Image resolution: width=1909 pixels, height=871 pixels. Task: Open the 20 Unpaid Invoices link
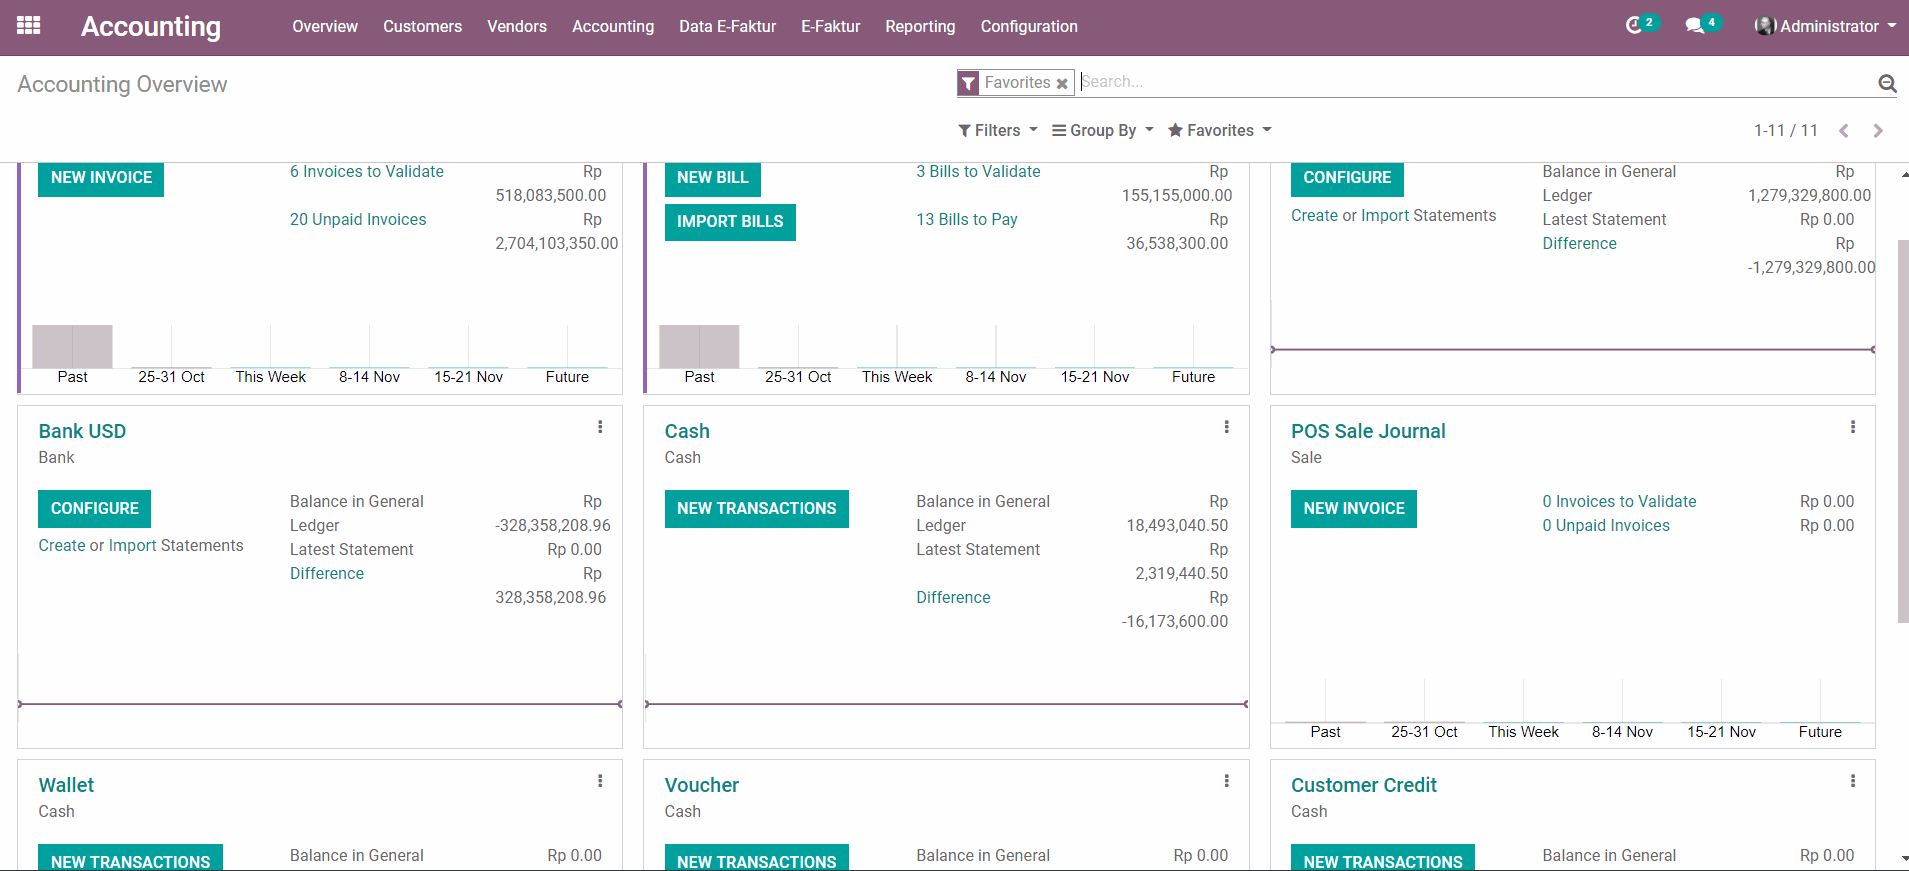coord(358,220)
